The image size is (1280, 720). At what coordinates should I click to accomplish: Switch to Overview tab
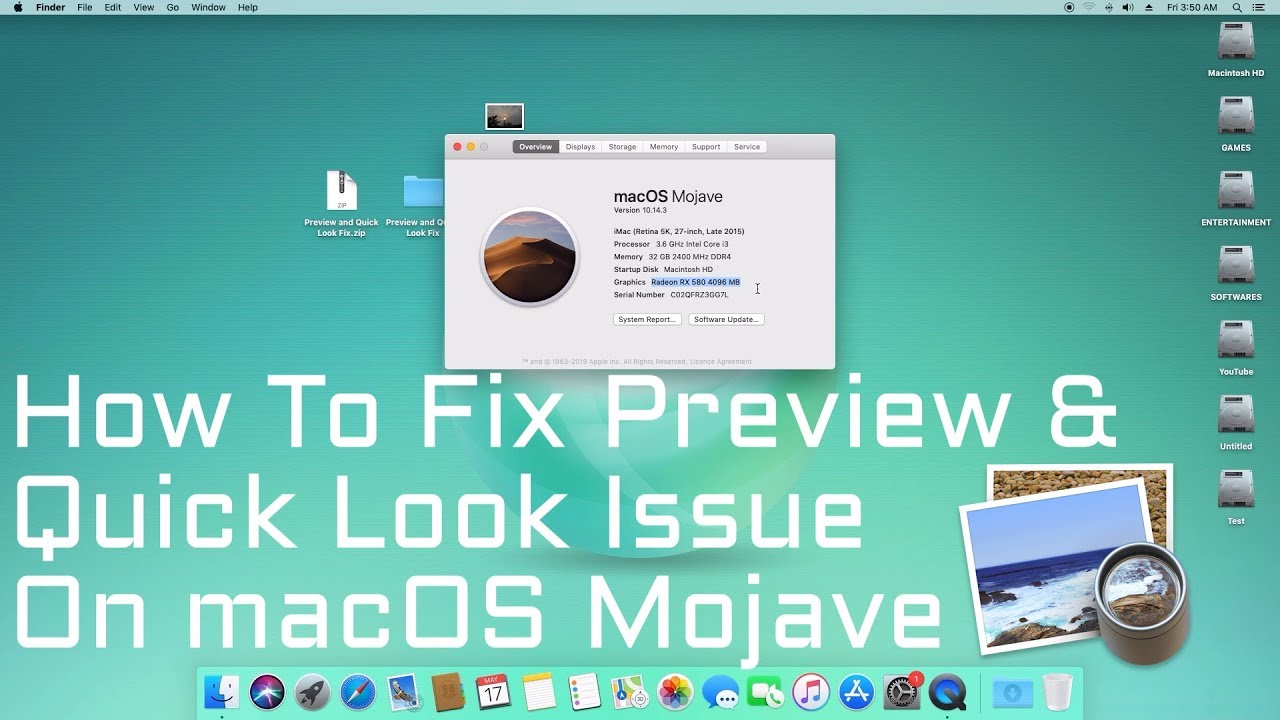(535, 147)
